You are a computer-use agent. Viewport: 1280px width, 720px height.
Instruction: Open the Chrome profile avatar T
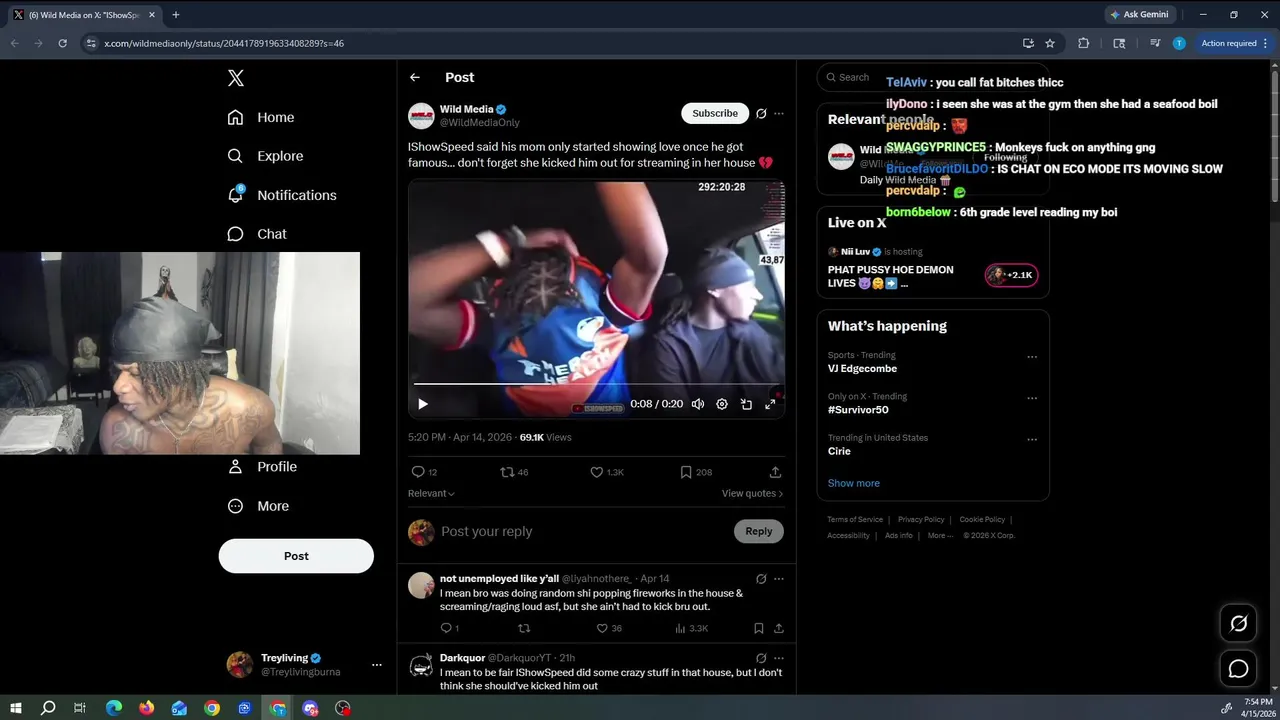(1179, 43)
